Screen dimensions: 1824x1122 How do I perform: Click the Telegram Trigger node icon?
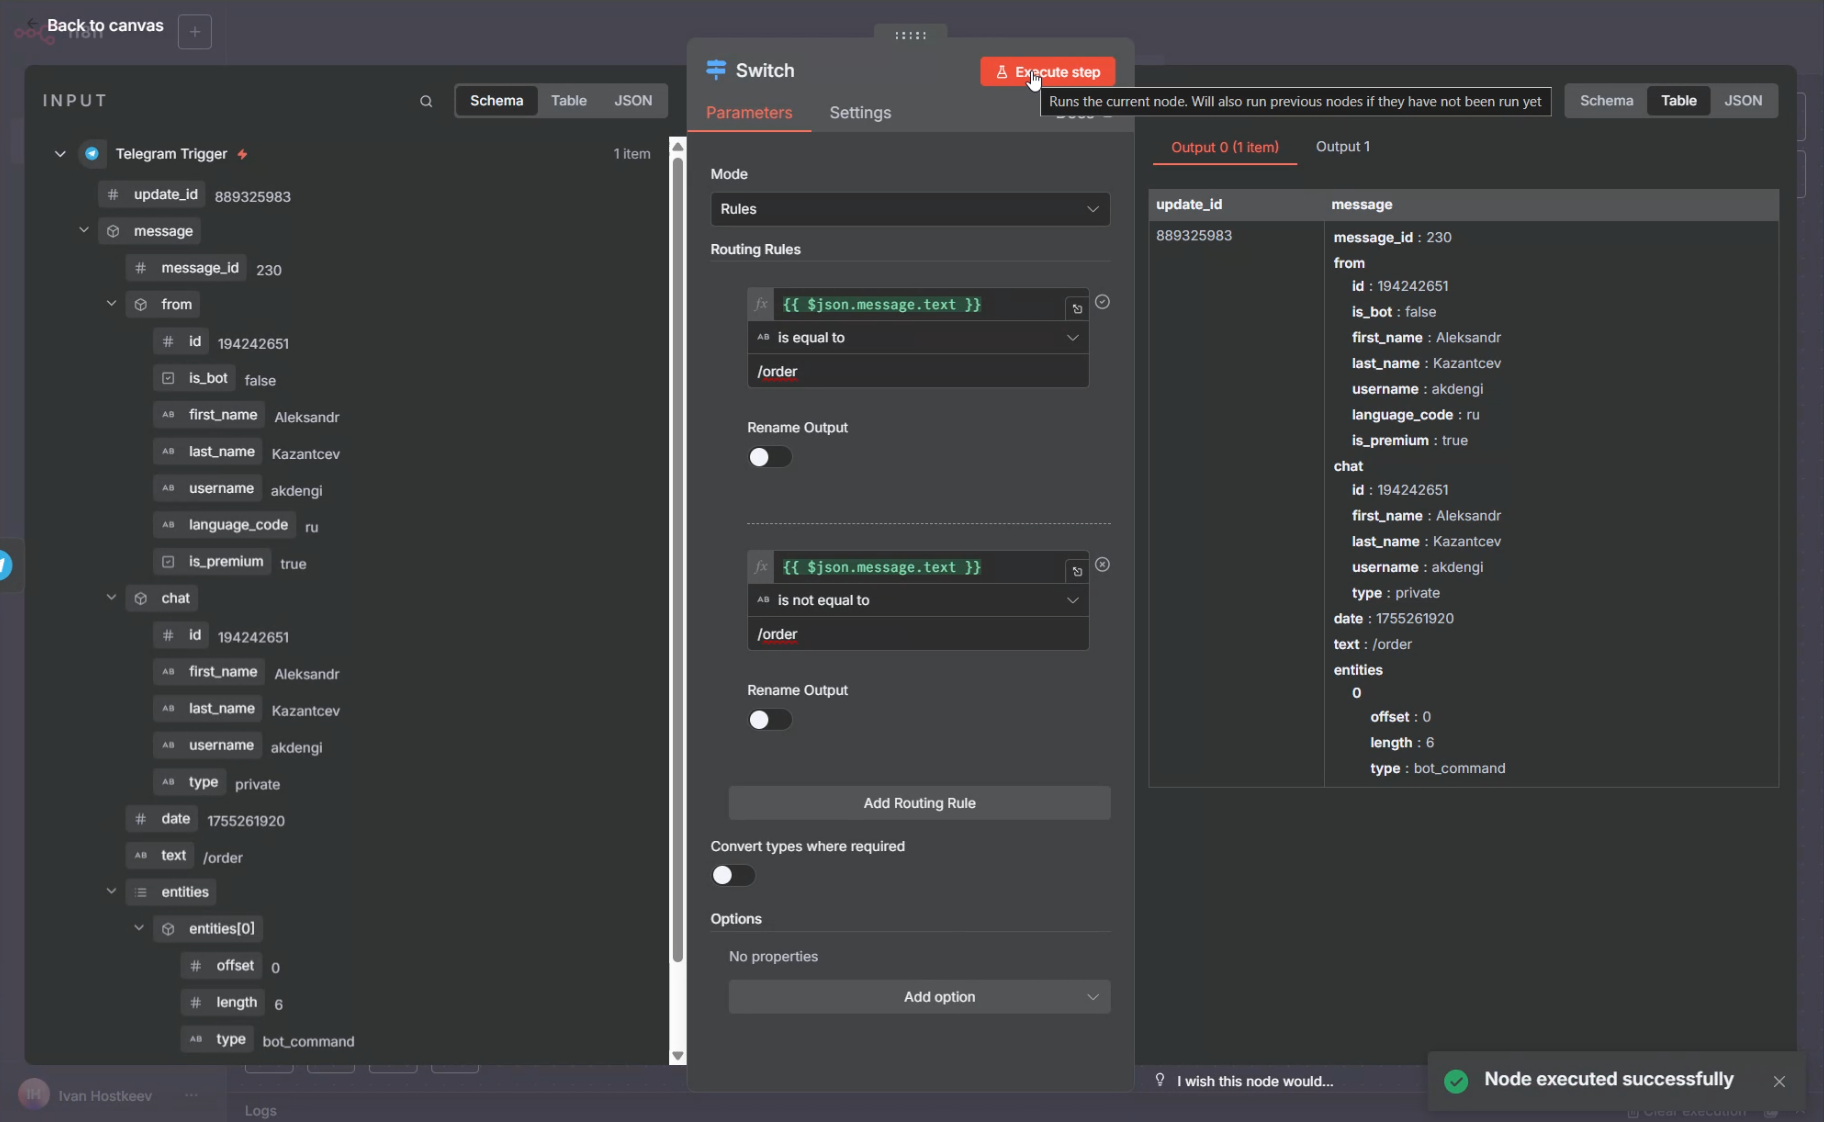[x=92, y=154]
